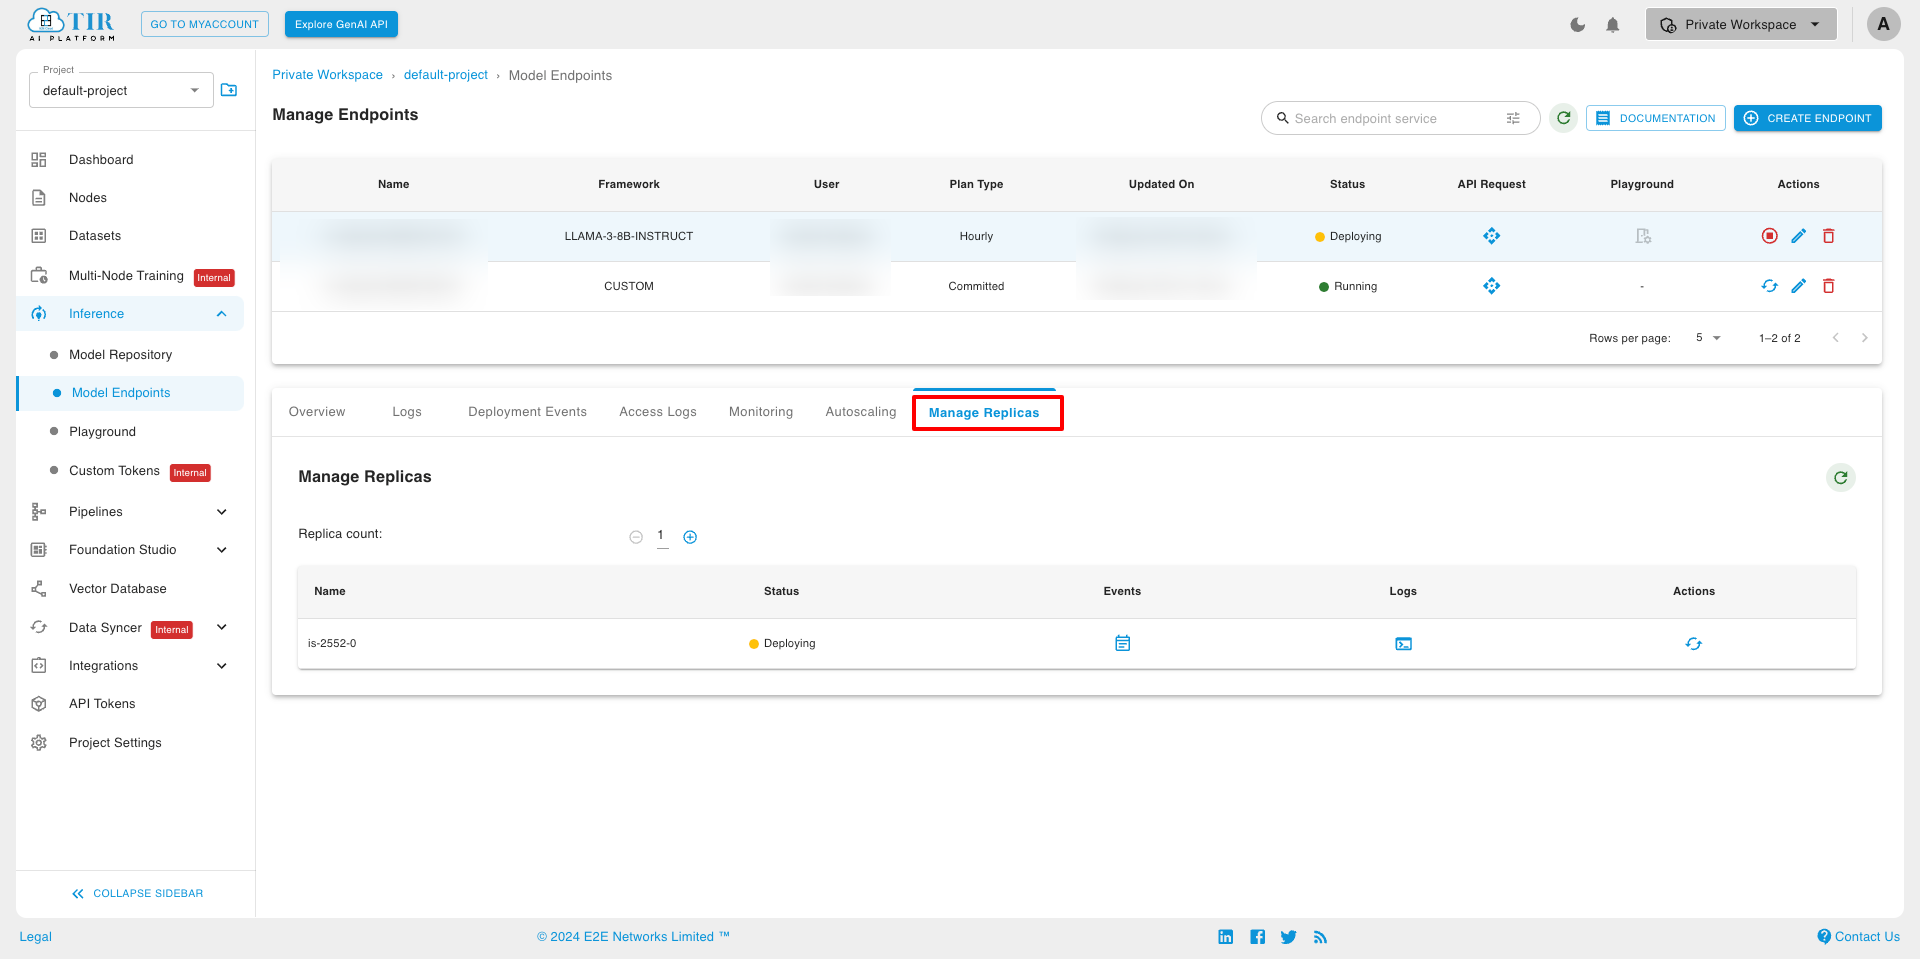
Task: Click the TIR AI Platform logo
Action: tap(72, 25)
